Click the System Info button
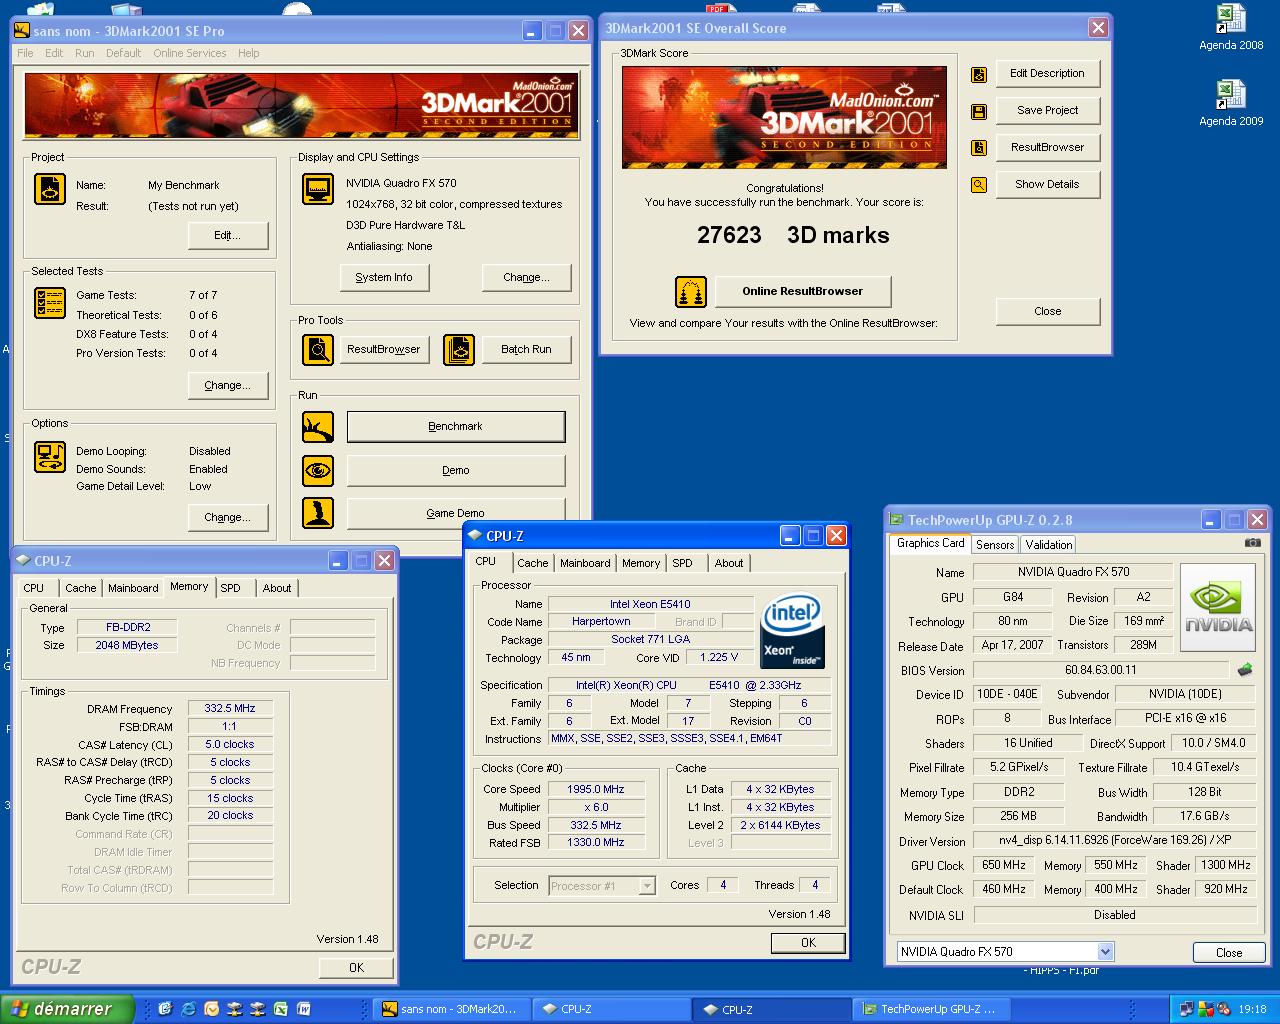1280x1024 pixels. (384, 278)
